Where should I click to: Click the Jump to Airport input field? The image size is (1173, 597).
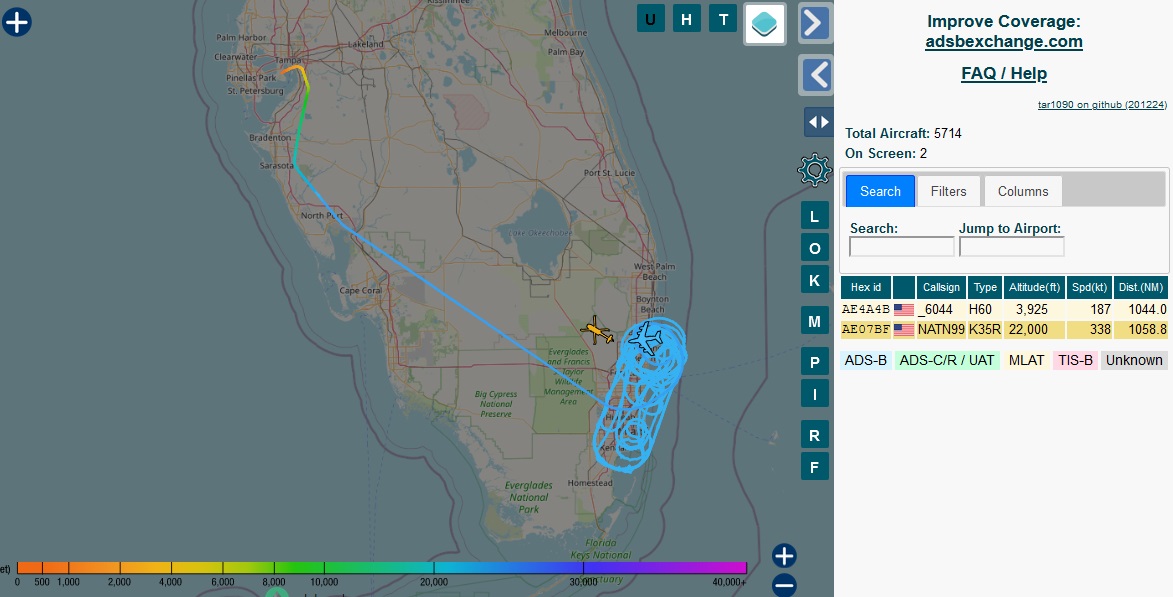(1011, 246)
